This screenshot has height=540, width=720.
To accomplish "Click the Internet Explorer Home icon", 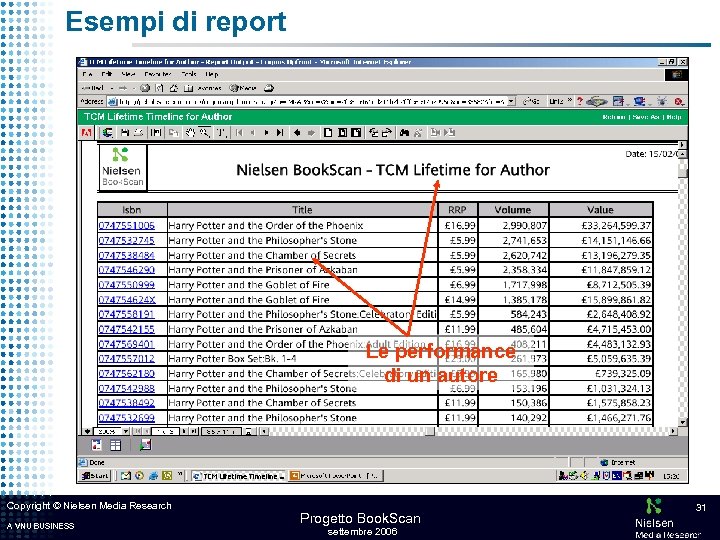I will tap(174, 88).
